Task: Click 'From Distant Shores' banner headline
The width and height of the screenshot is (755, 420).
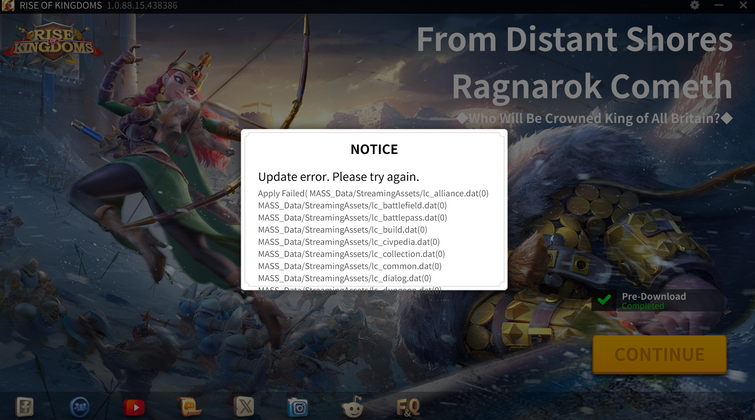Action: (574, 39)
